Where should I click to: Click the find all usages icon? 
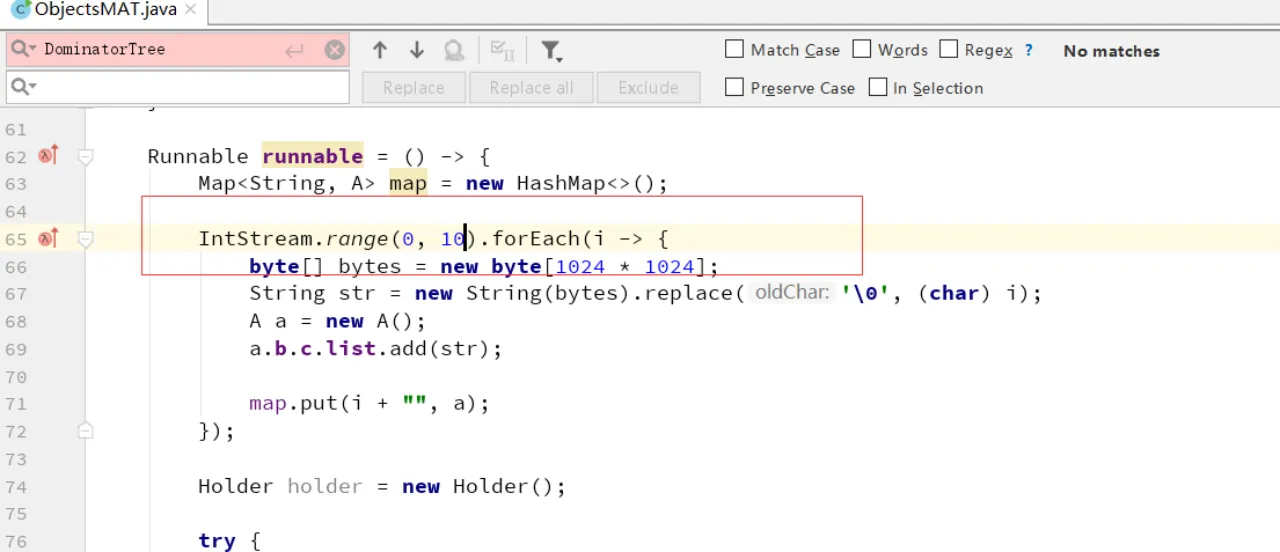455,50
